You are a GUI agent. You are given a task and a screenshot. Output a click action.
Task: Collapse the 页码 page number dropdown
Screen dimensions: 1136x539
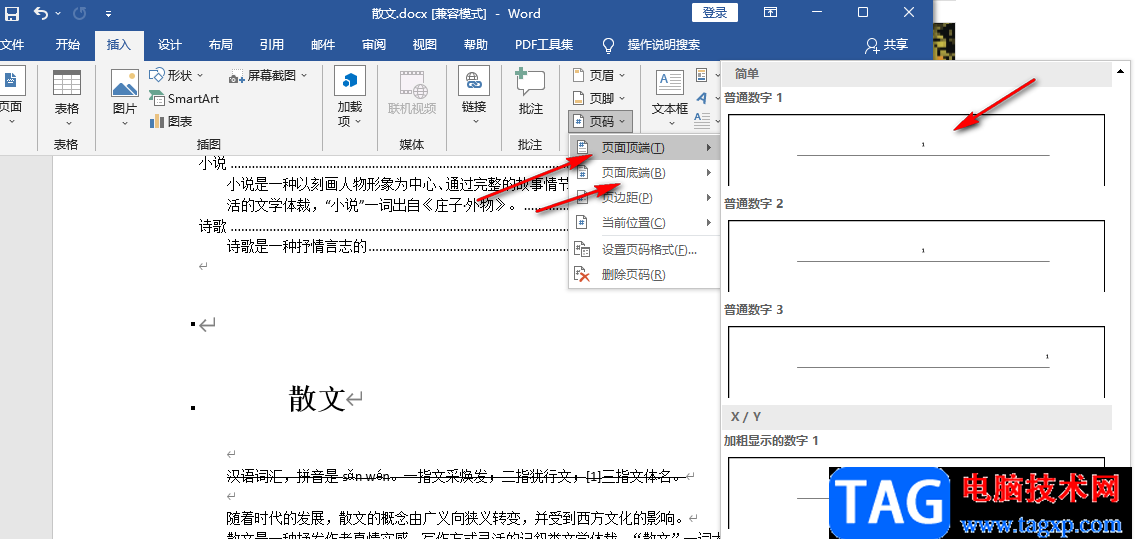coord(601,121)
